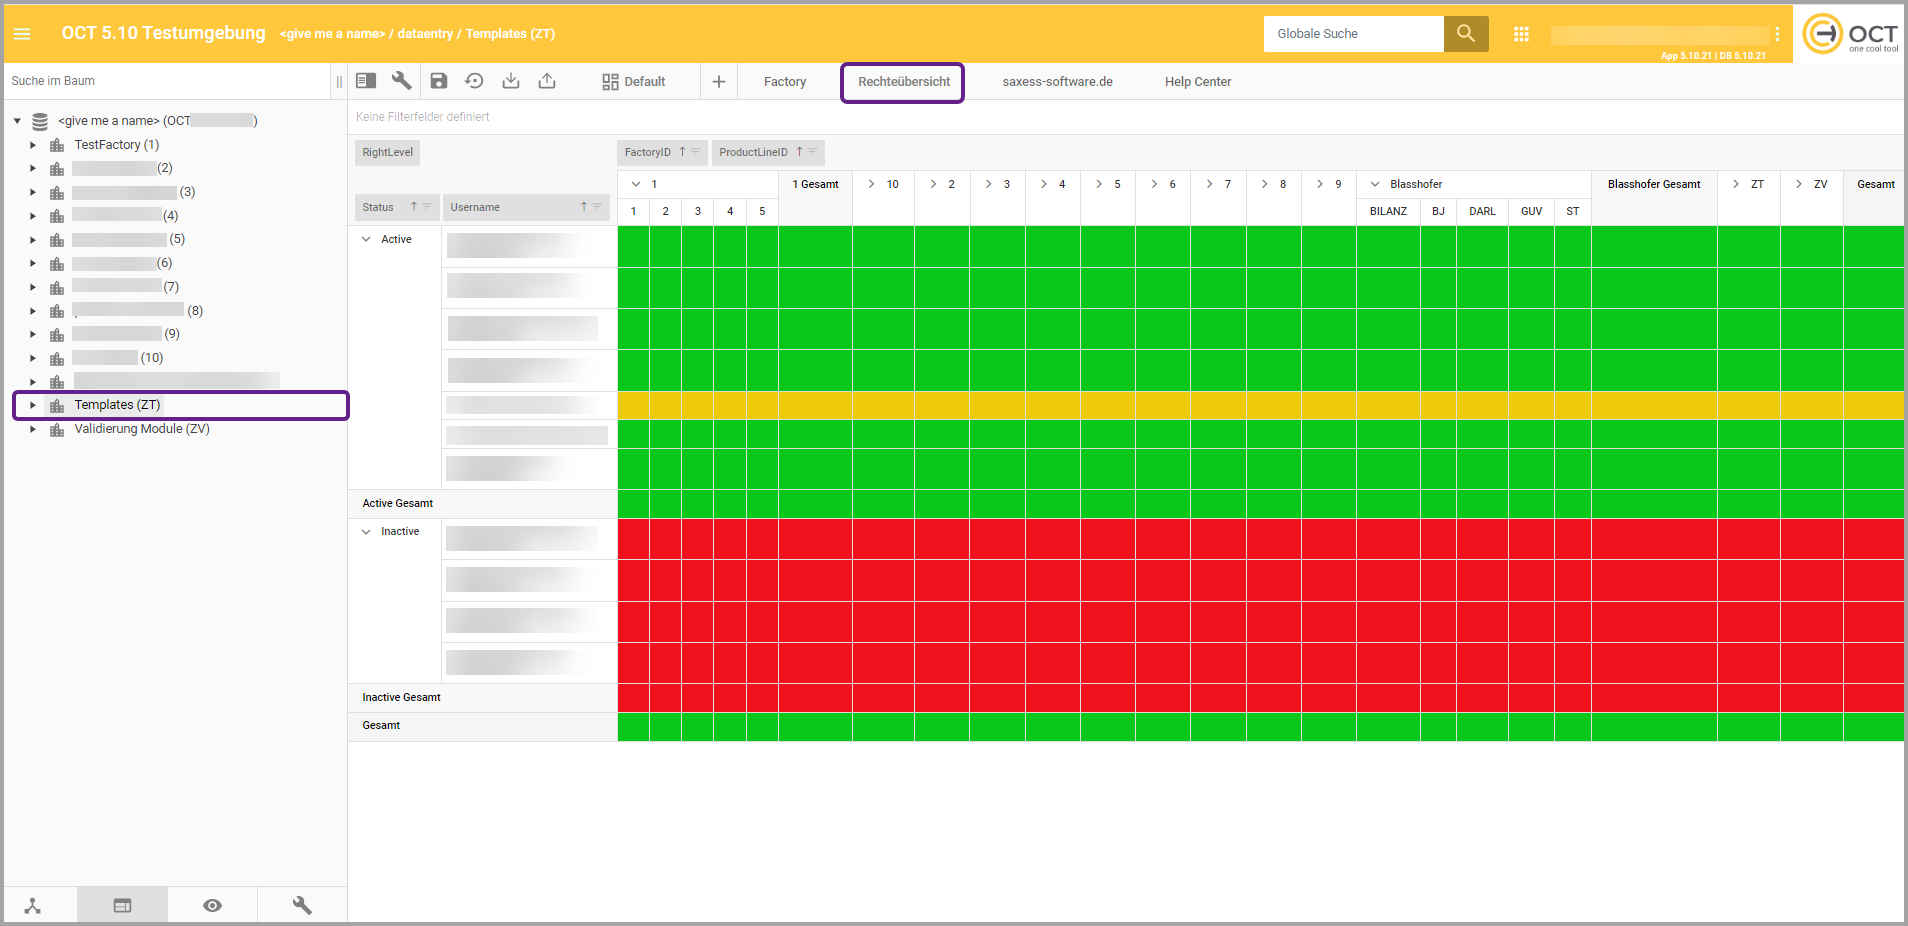Image resolution: width=1908 pixels, height=926 pixels.
Task: Click the TestFactory building icon
Action: 57,145
